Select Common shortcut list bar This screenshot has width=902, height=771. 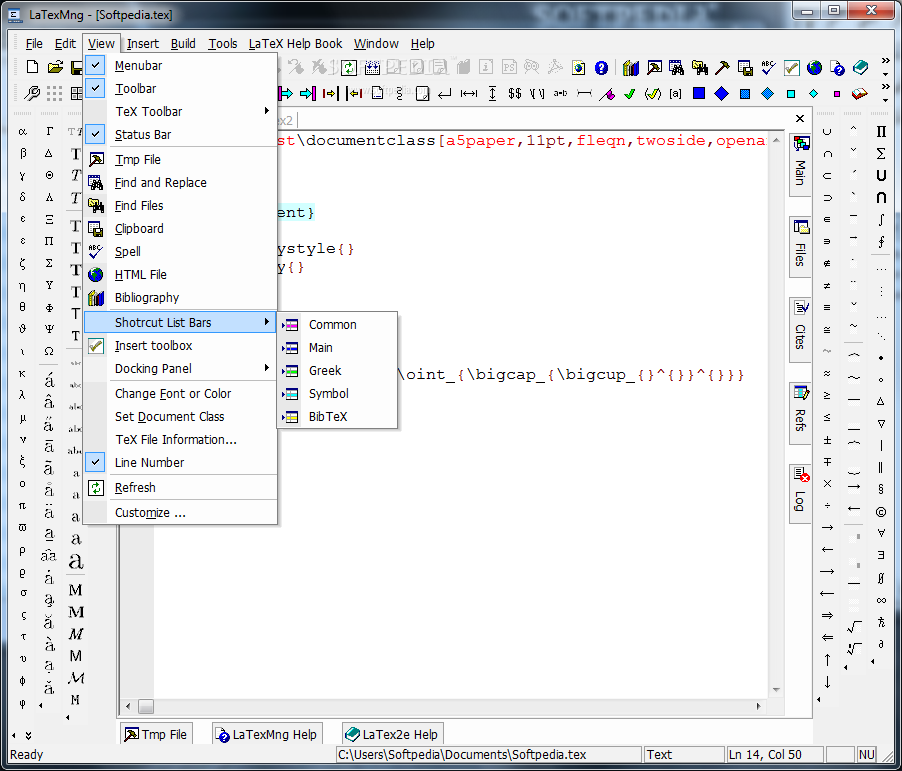click(x=337, y=325)
